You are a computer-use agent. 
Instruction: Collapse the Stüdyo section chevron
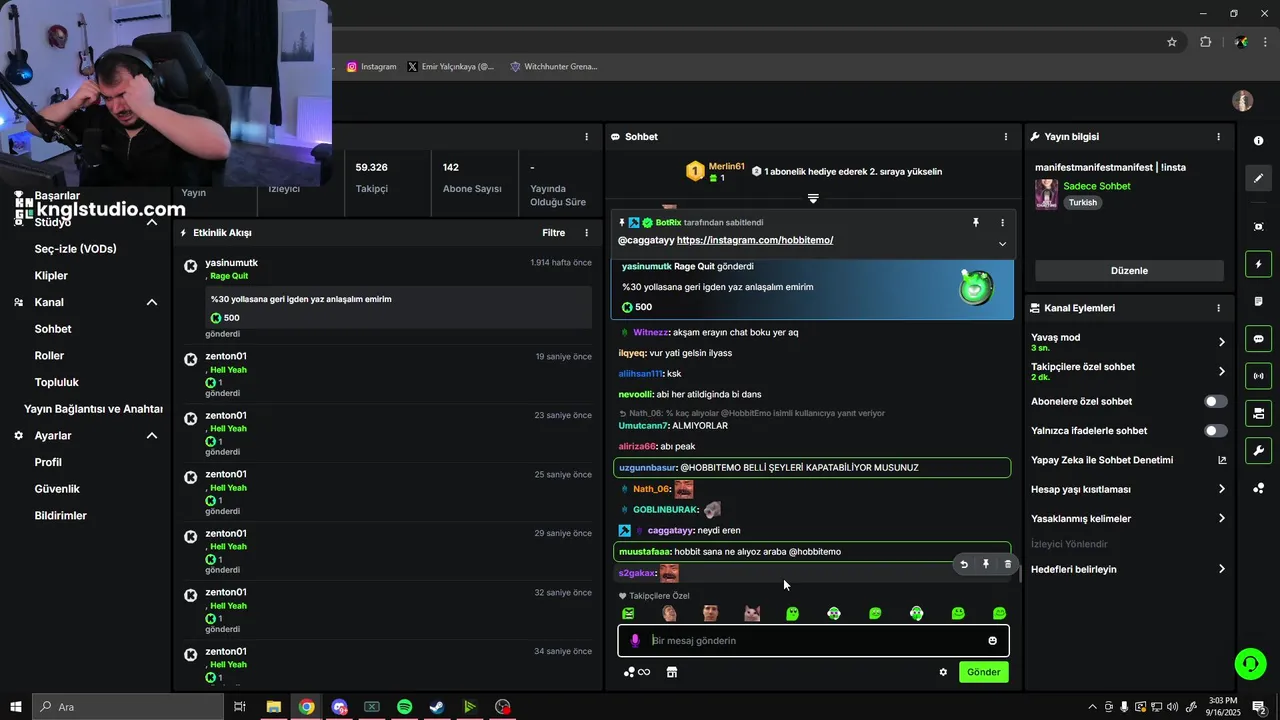152,222
